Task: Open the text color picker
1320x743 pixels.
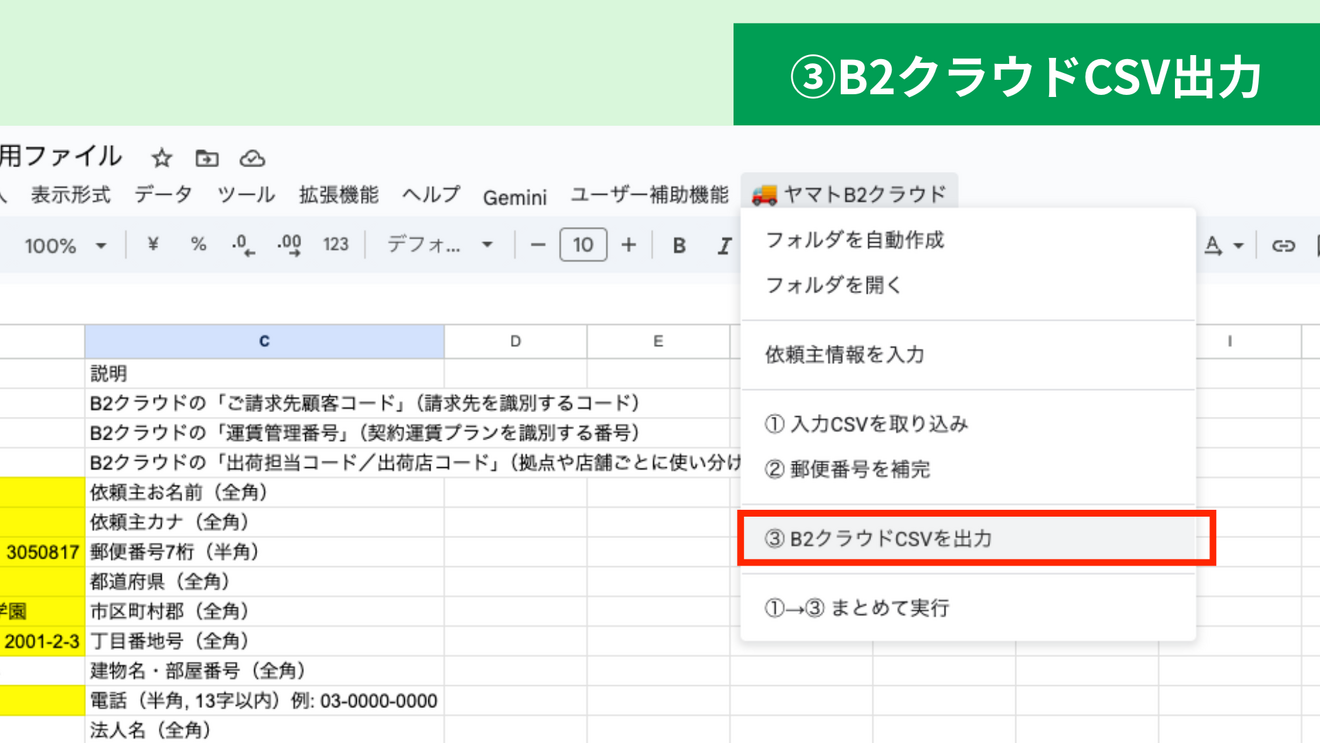Action: pyautogui.click(x=1223, y=245)
